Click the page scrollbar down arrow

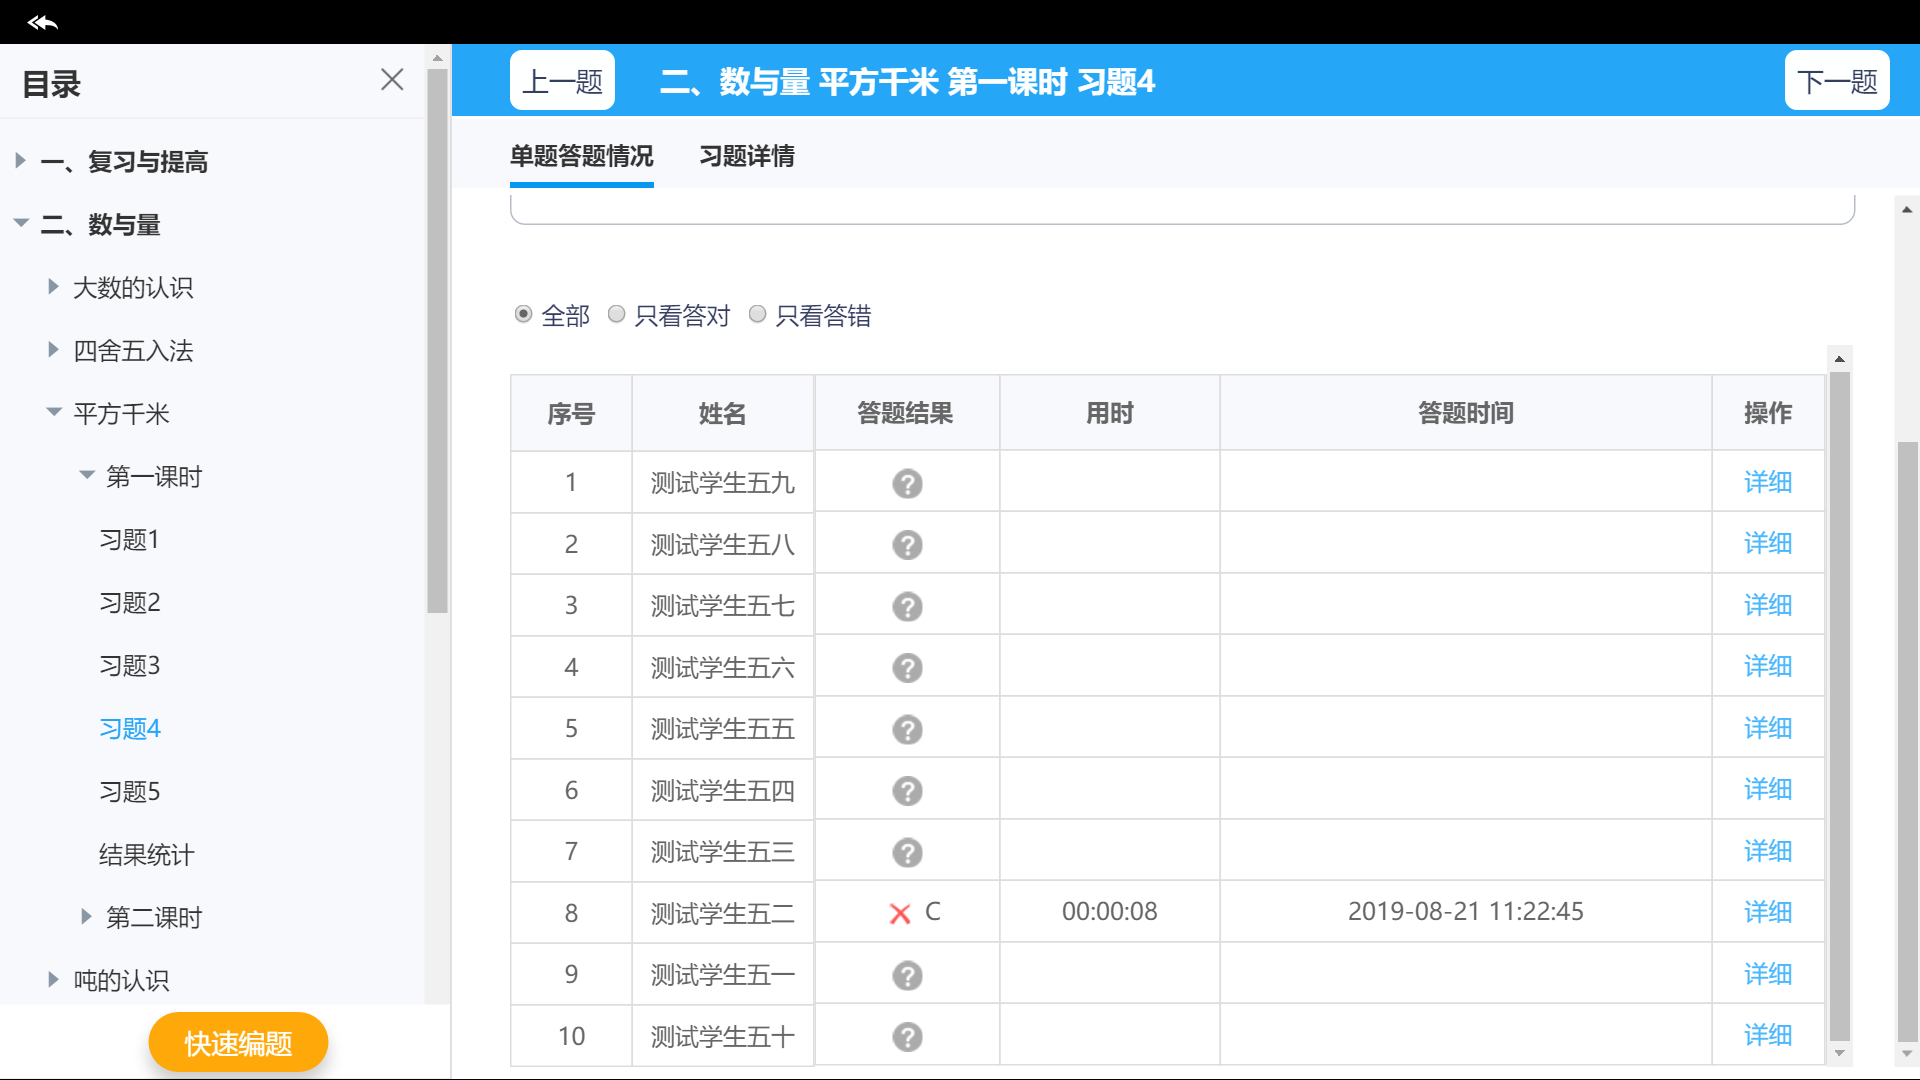pos(1907,1054)
